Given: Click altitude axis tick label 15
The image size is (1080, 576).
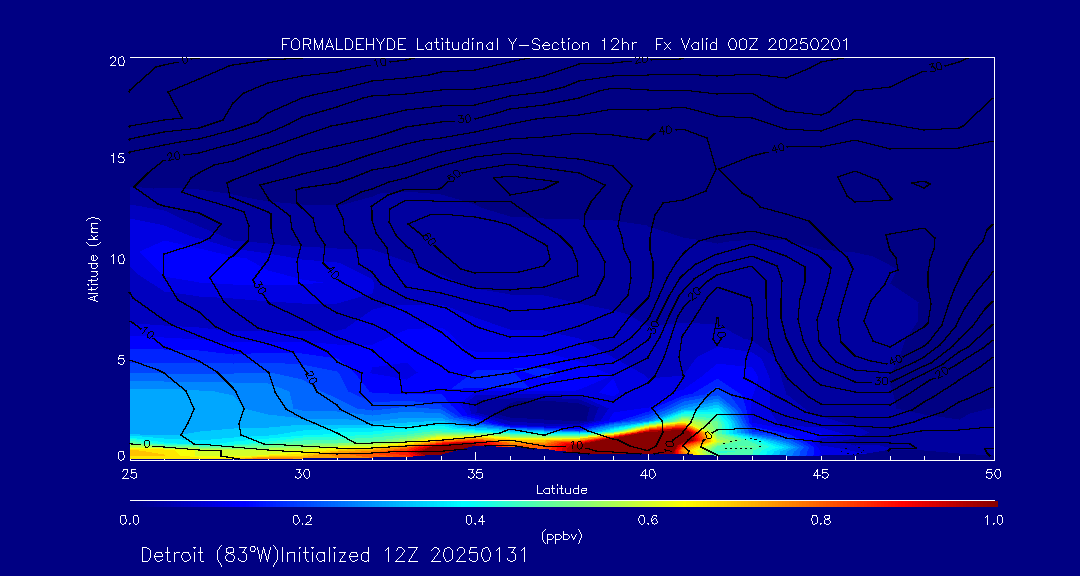Looking at the screenshot, I should (116, 158).
